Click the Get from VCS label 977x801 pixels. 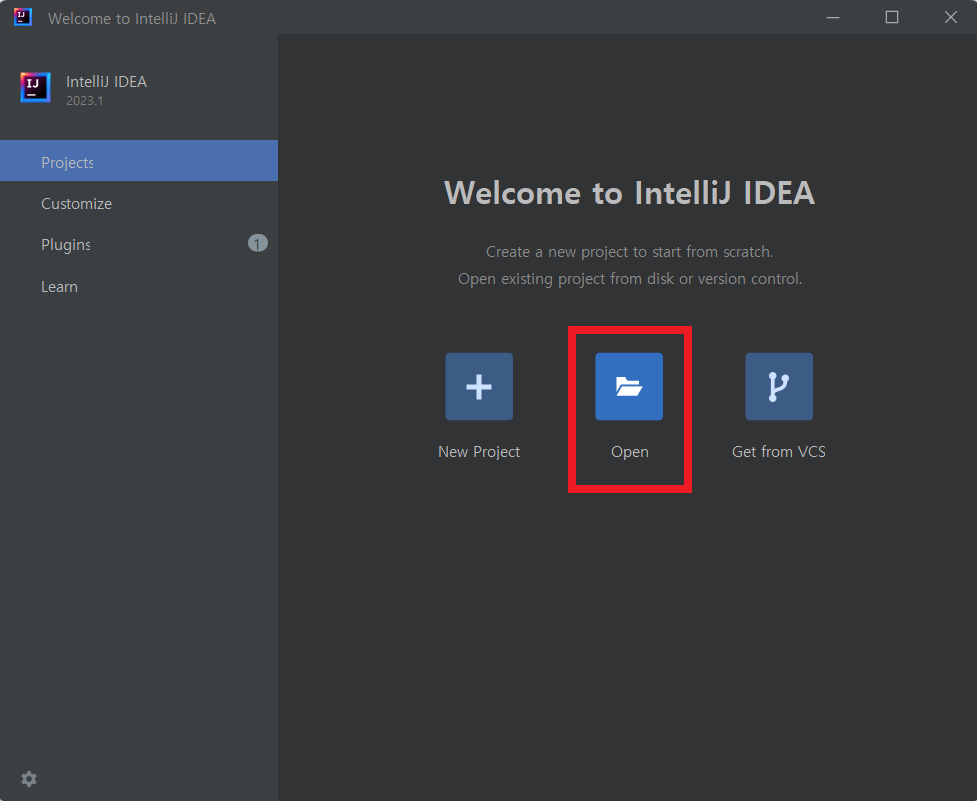click(778, 452)
